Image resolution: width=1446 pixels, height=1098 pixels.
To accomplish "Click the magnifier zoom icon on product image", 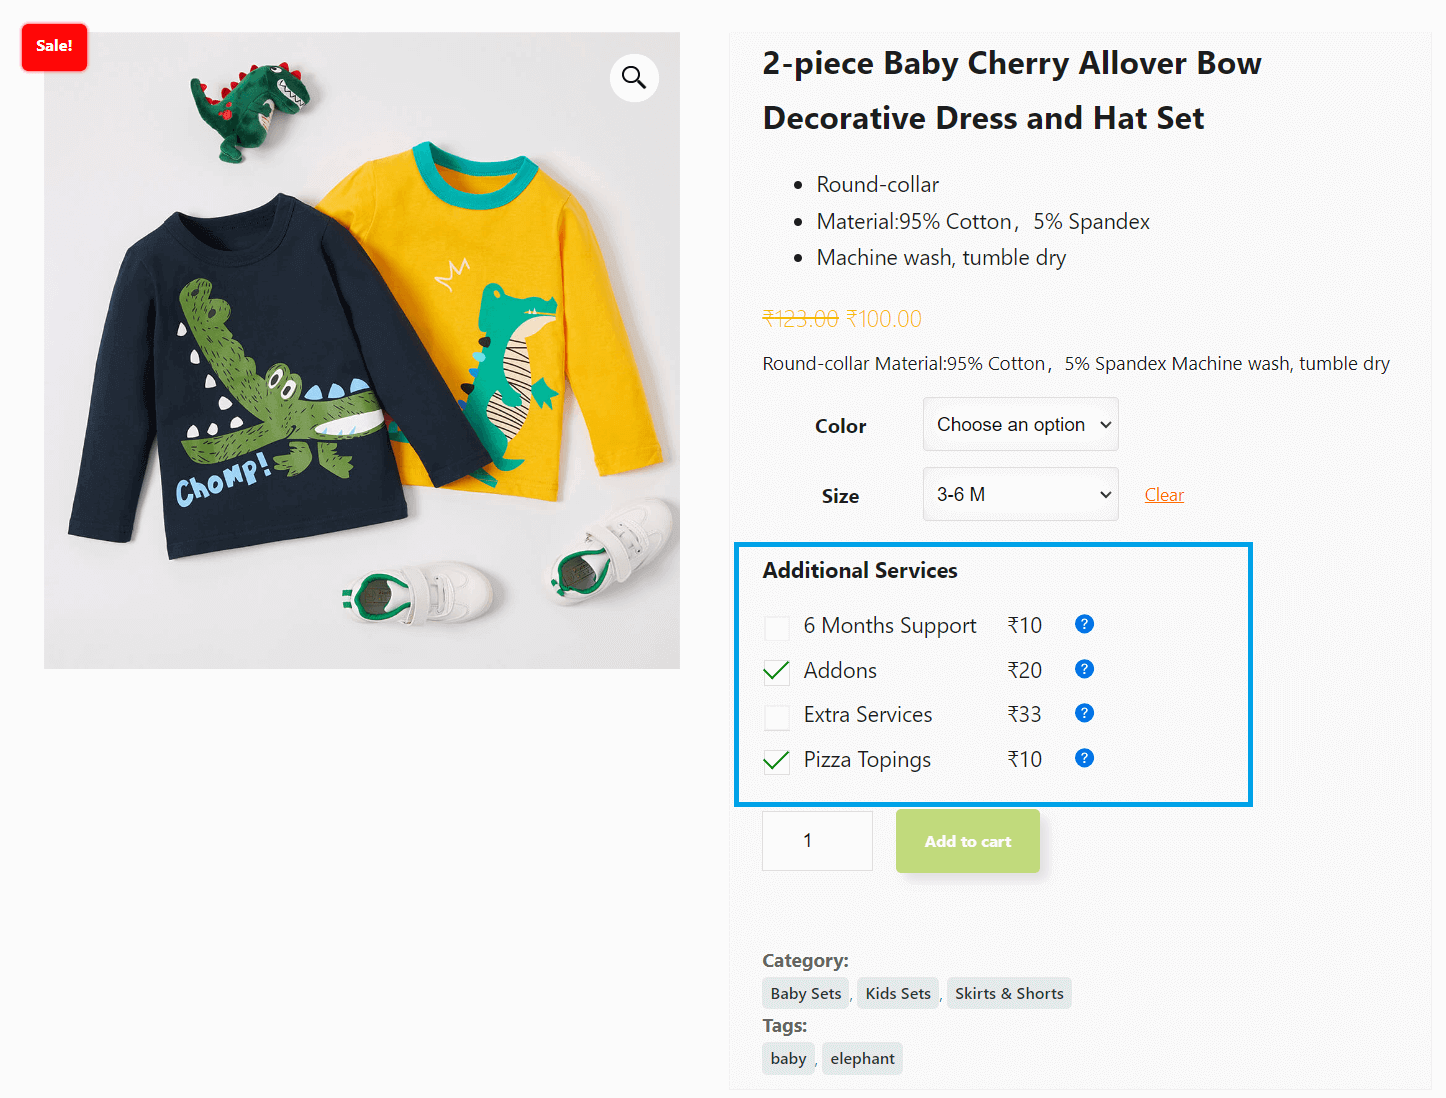I will pyautogui.click(x=634, y=77).
